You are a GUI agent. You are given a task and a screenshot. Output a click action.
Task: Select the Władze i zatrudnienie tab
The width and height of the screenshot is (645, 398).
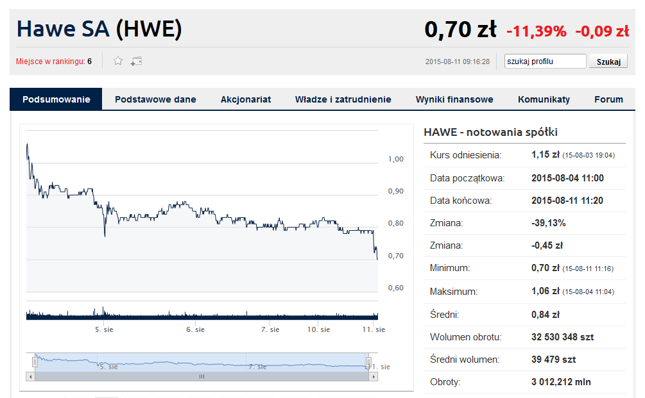click(343, 99)
